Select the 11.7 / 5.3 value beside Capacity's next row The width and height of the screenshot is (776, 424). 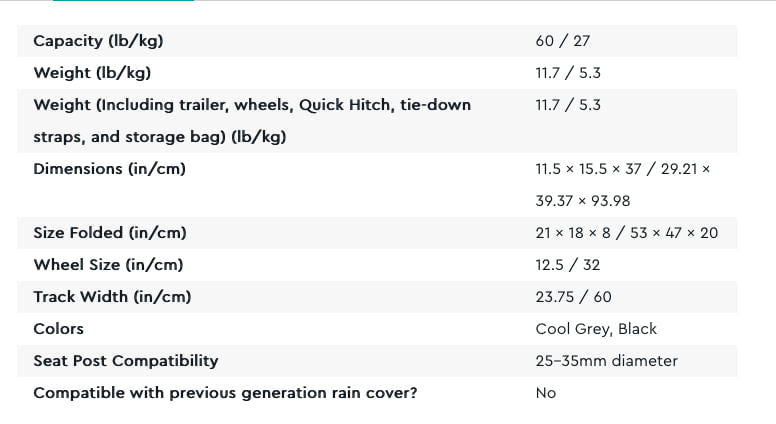[x=568, y=73]
